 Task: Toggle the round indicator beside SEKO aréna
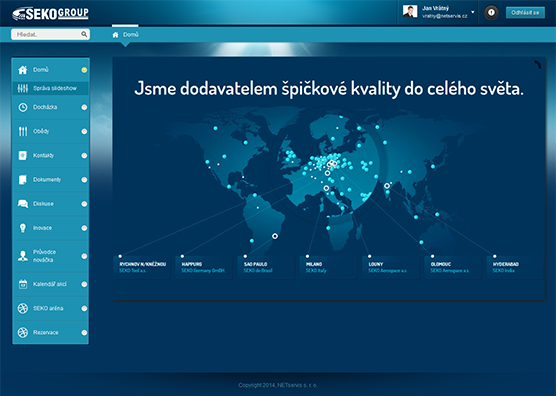pos(84,308)
